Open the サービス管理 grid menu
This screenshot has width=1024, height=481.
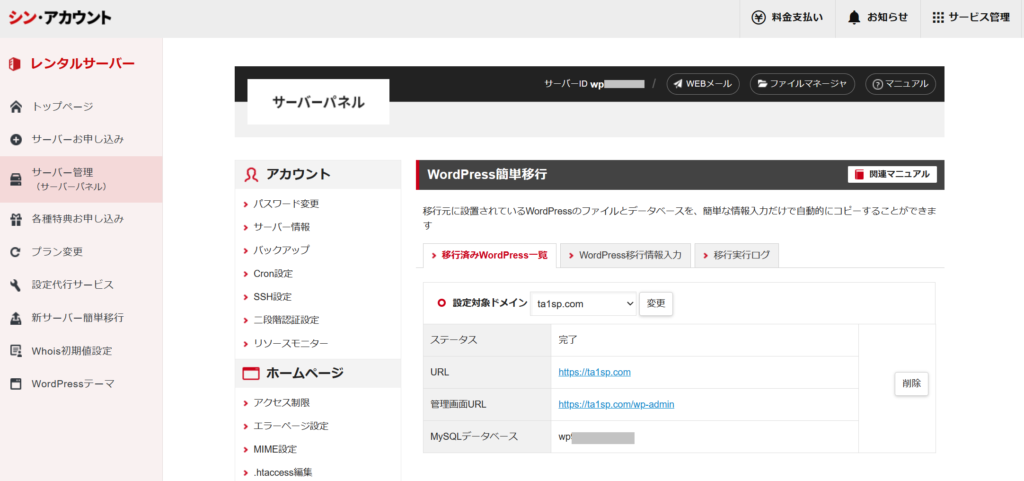[938, 18]
